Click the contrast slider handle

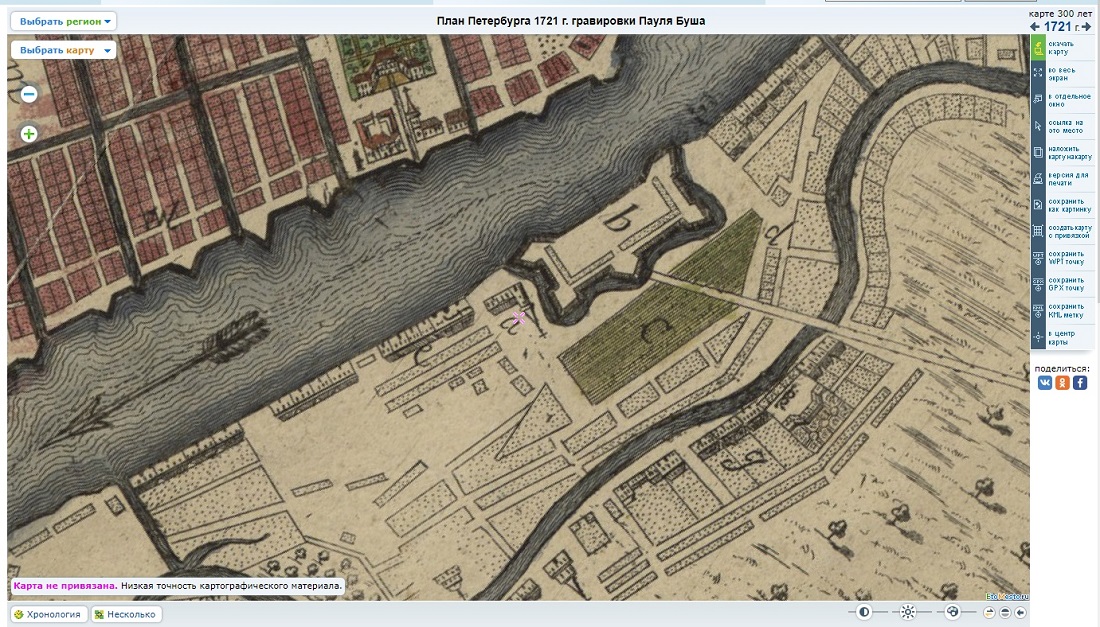(864, 612)
